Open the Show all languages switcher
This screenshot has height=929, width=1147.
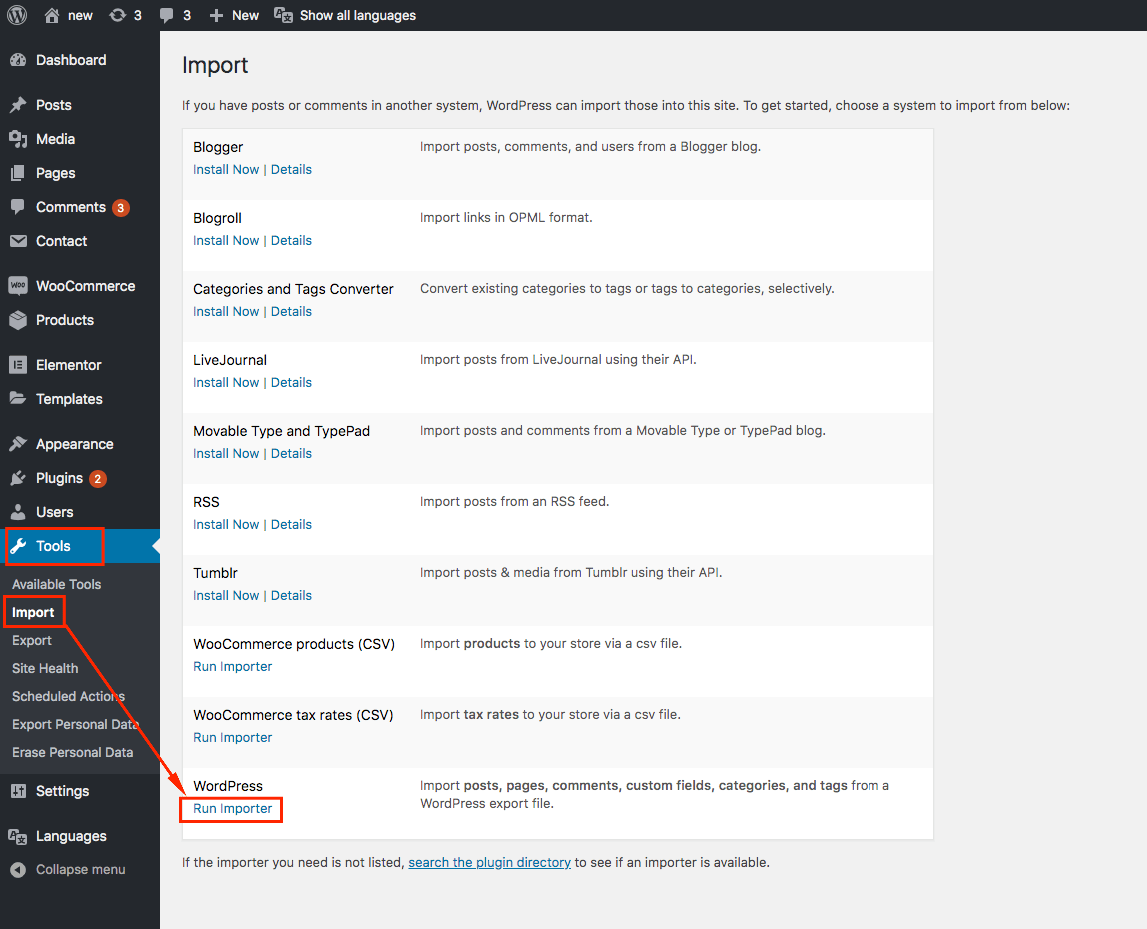coord(345,15)
